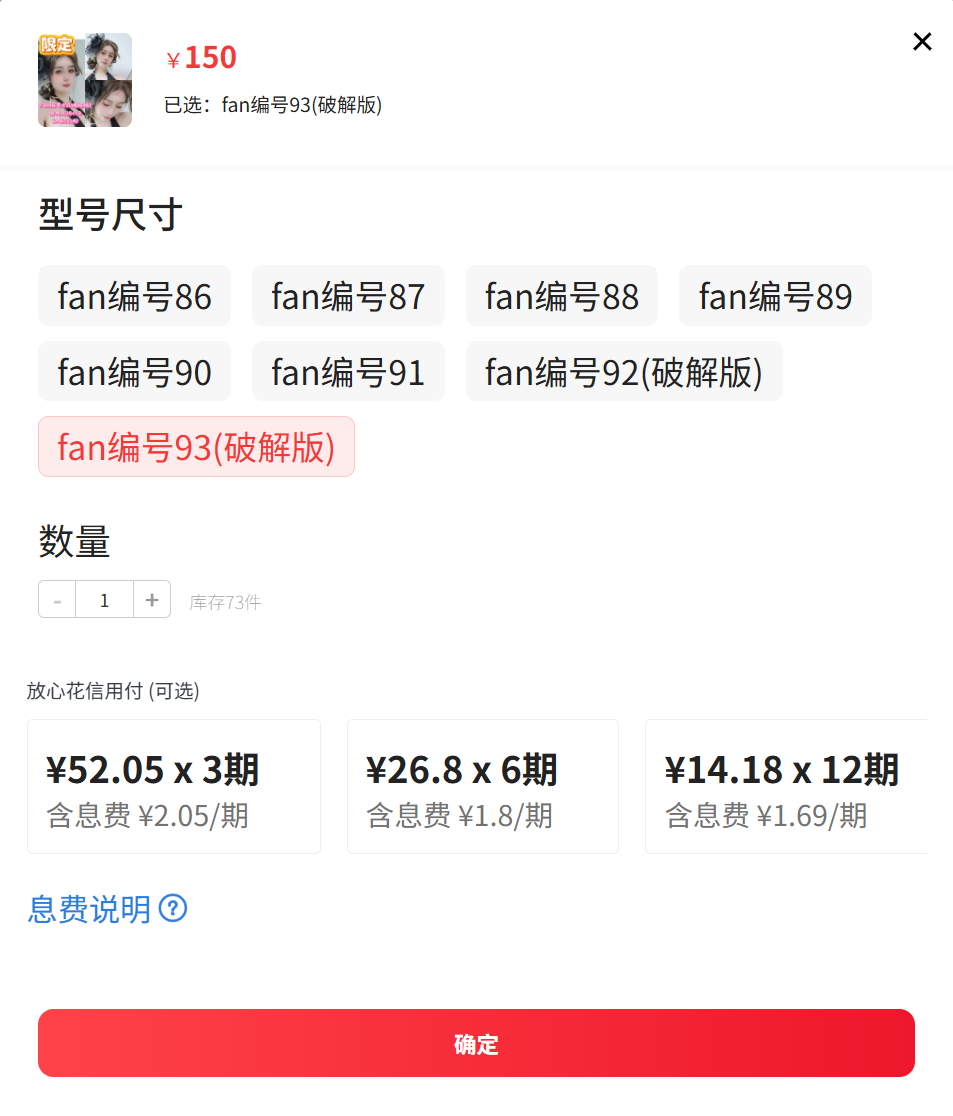Open the 息费说明 fee explanation link
Viewport: 953px width, 1116px height.
pyautogui.click(x=90, y=909)
